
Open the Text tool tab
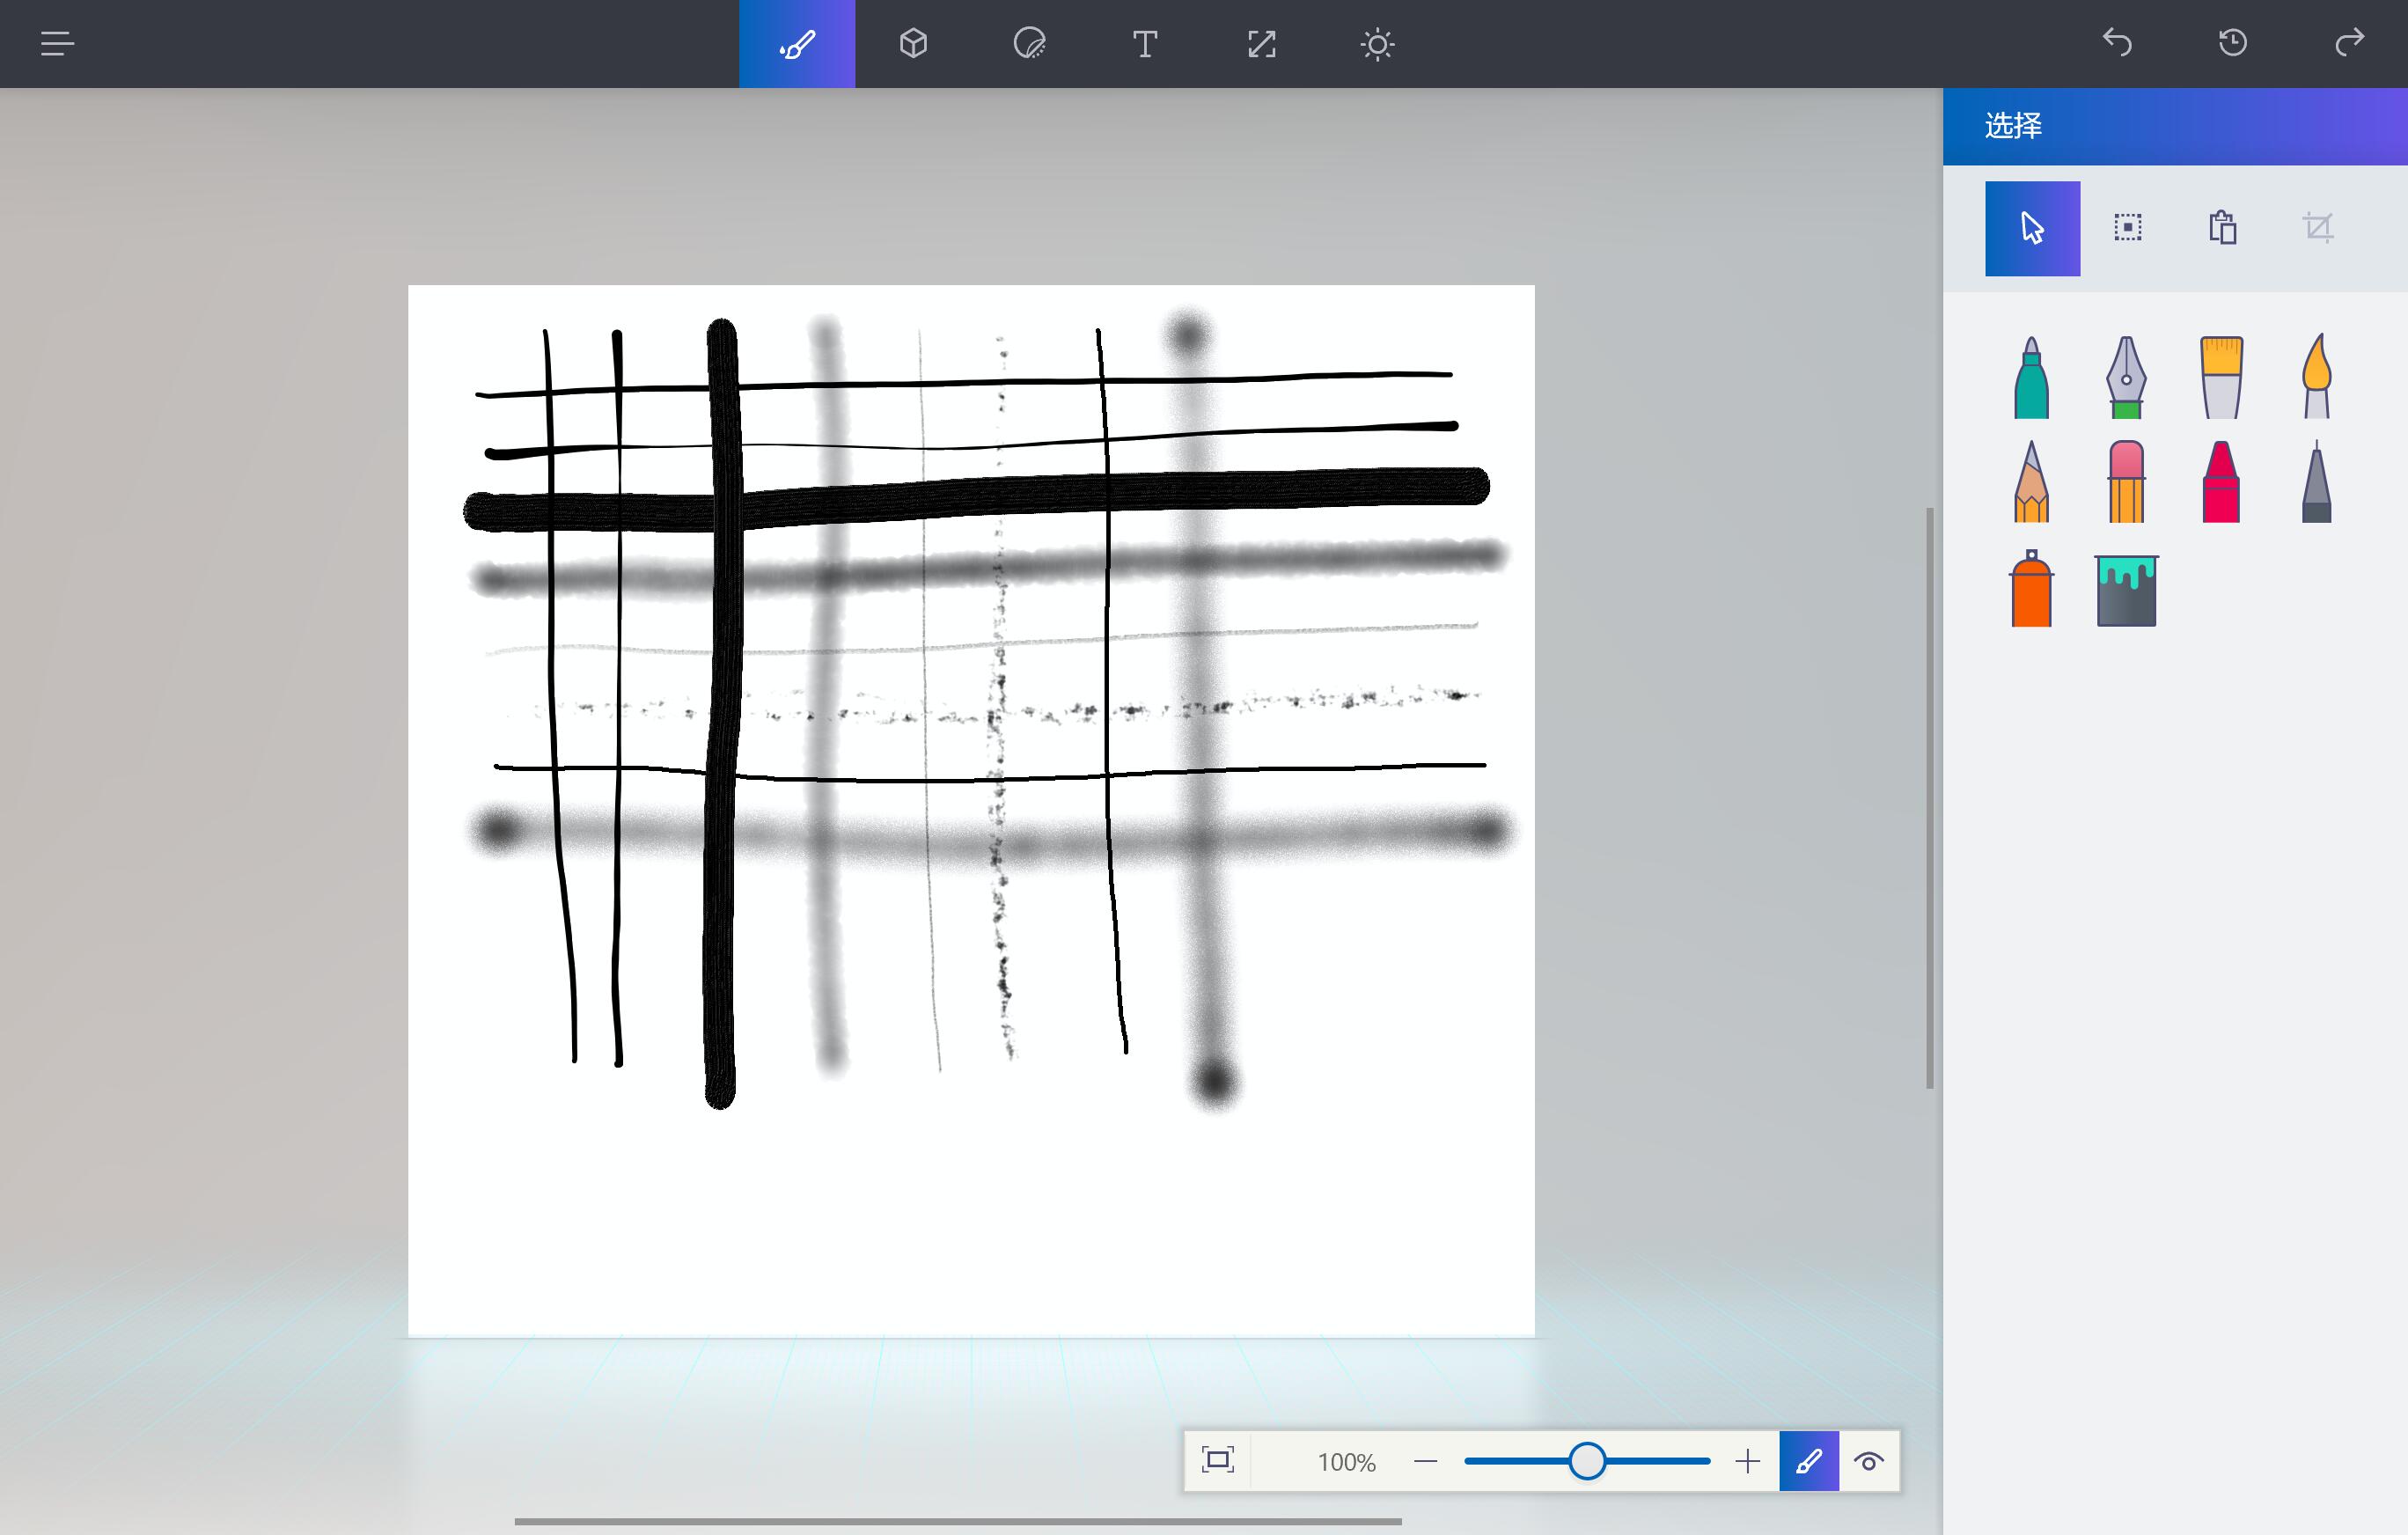pos(1145,44)
